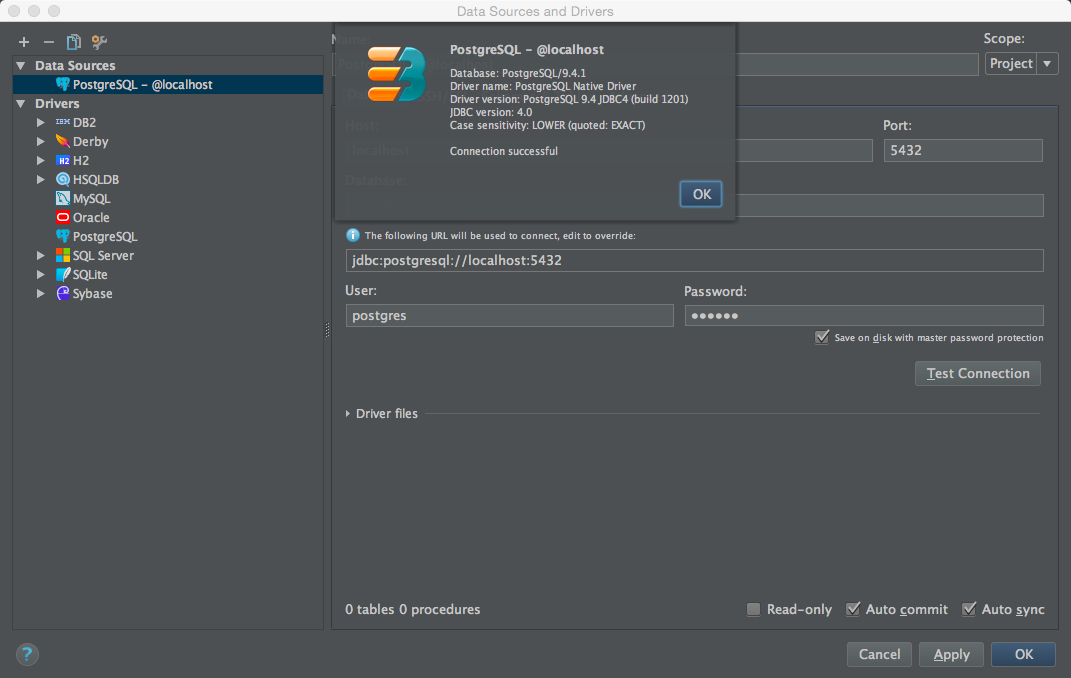
Task: Click the add data source plus icon
Action: point(24,42)
